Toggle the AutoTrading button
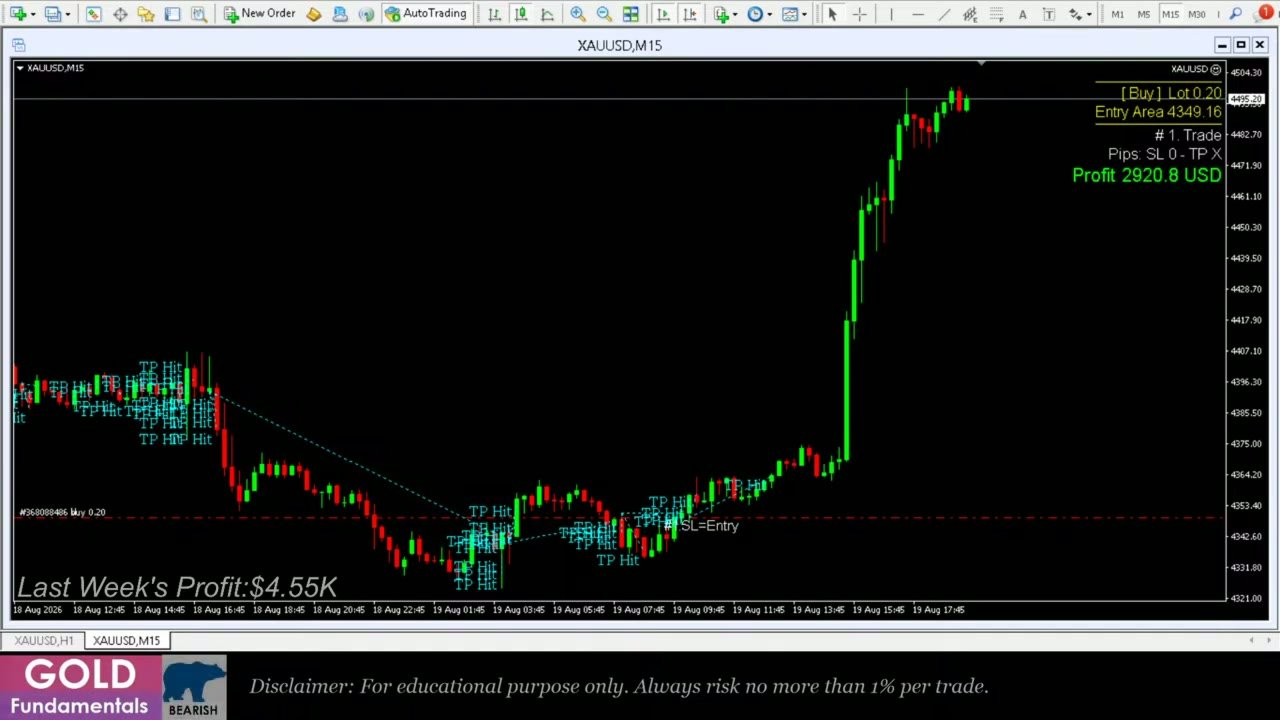Viewport: 1280px width, 720px height. click(x=426, y=14)
